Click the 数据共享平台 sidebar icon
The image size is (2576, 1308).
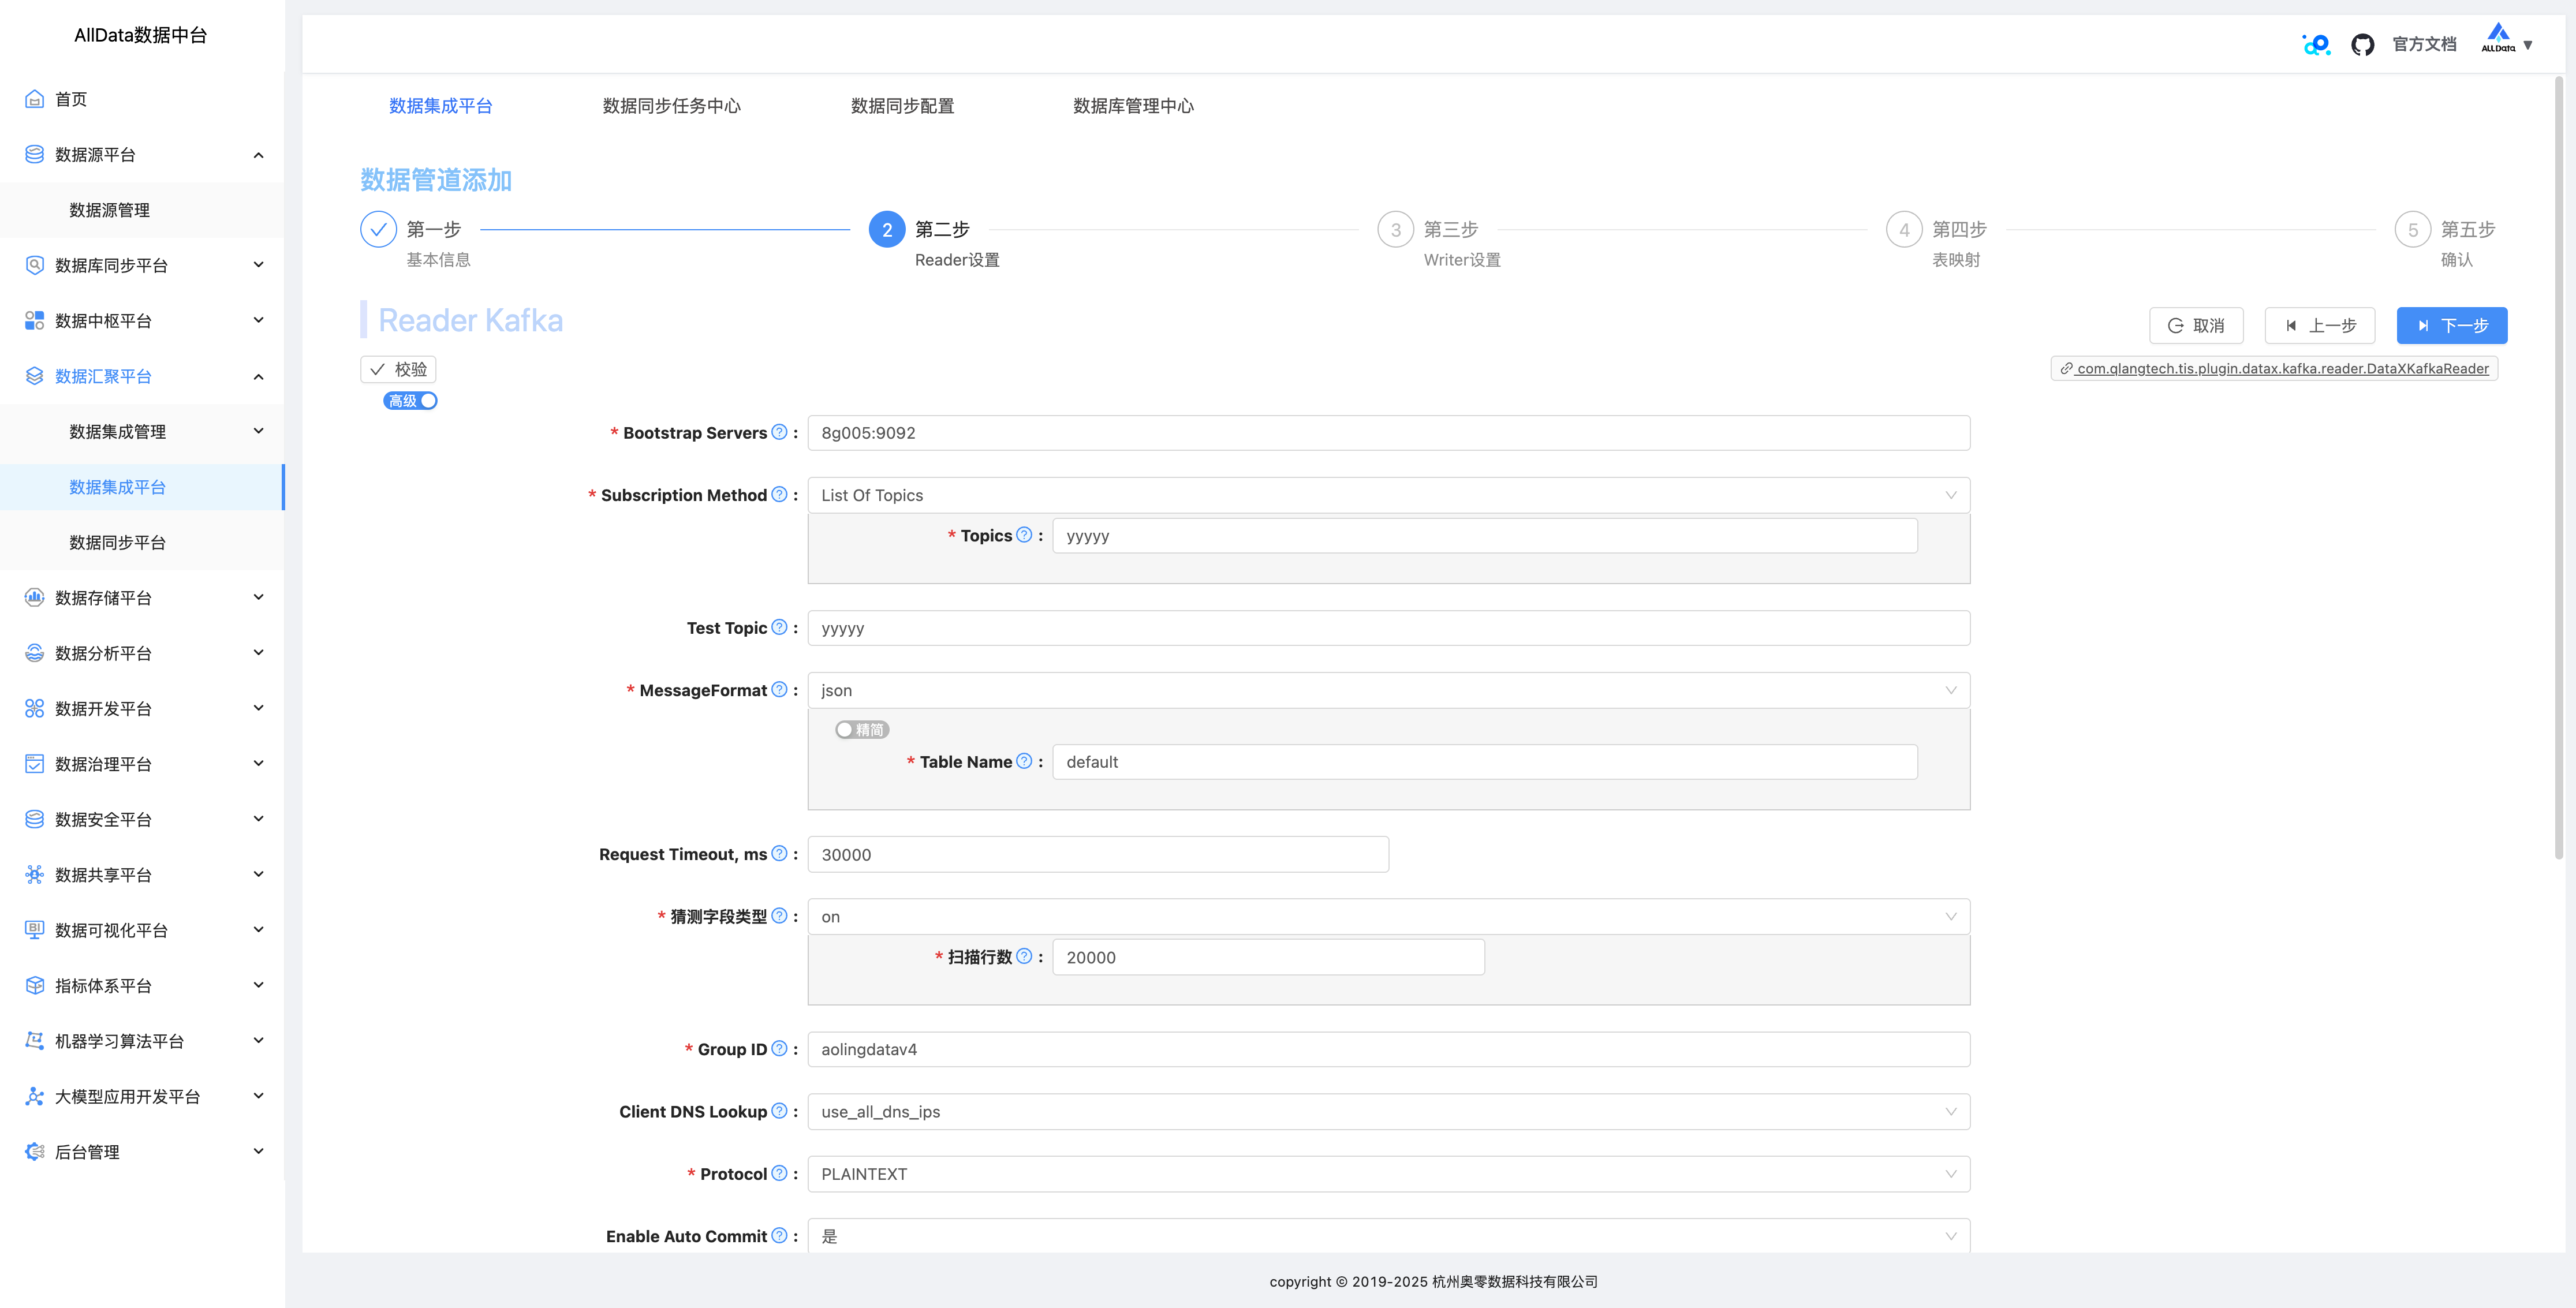click(34, 875)
